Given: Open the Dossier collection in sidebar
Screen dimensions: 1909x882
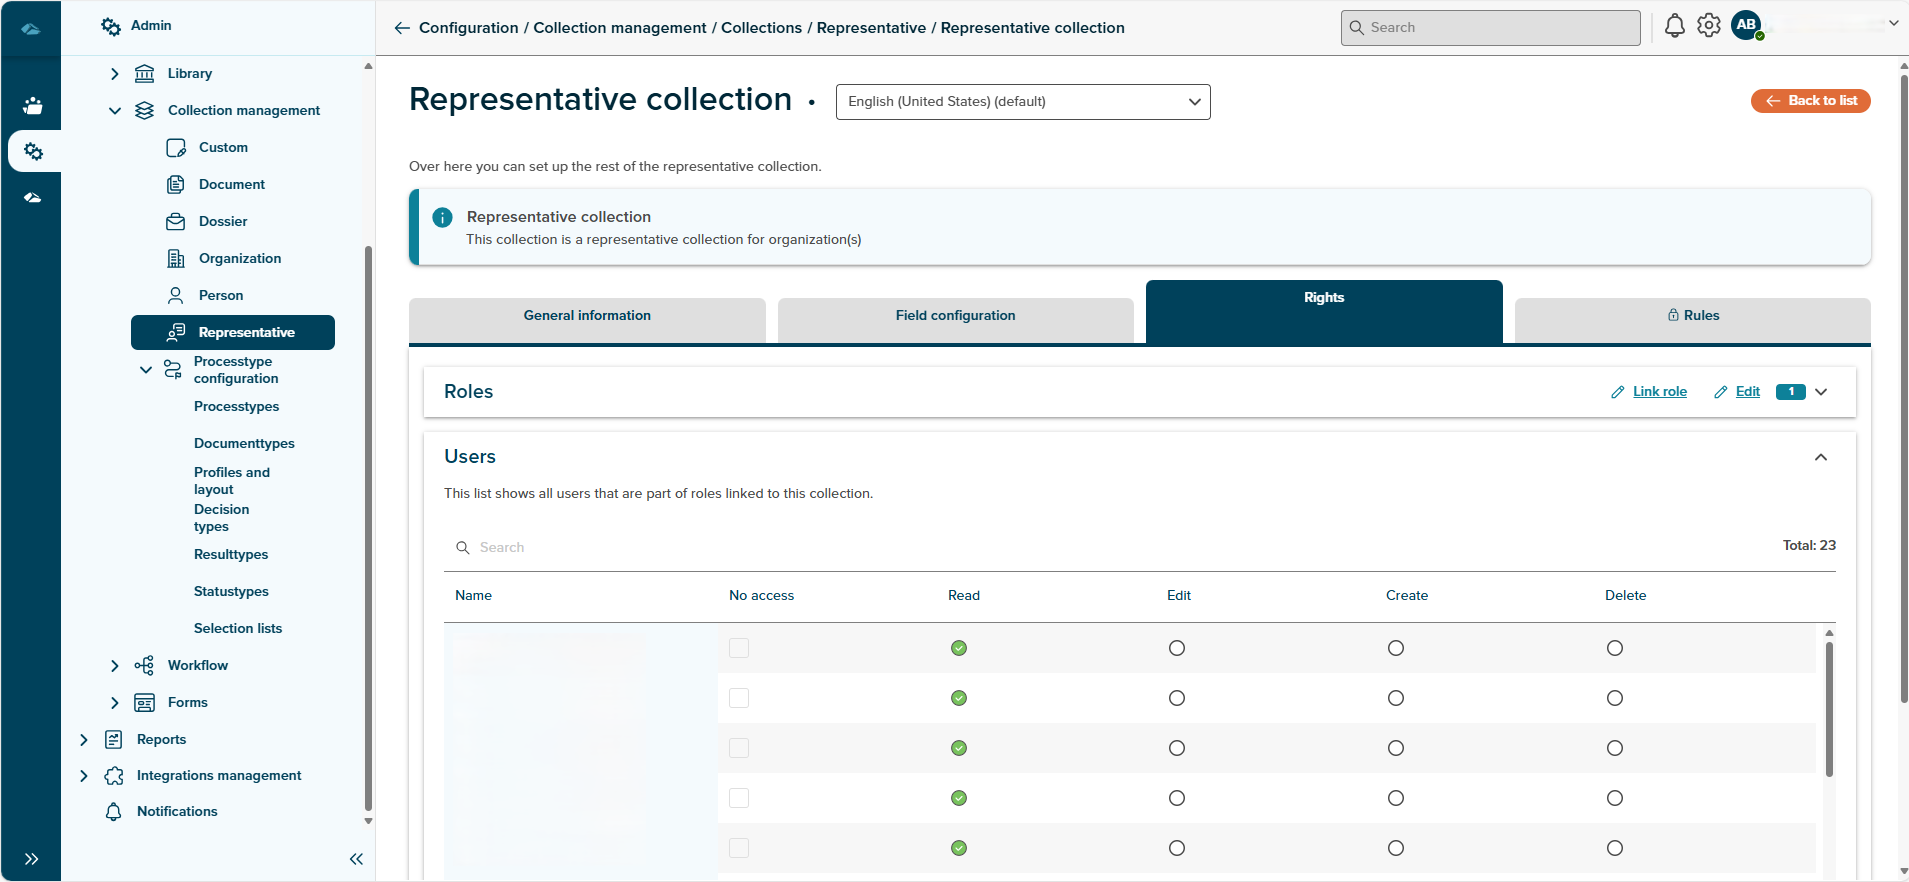Looking at the screenshot, I should pos(222,221).
